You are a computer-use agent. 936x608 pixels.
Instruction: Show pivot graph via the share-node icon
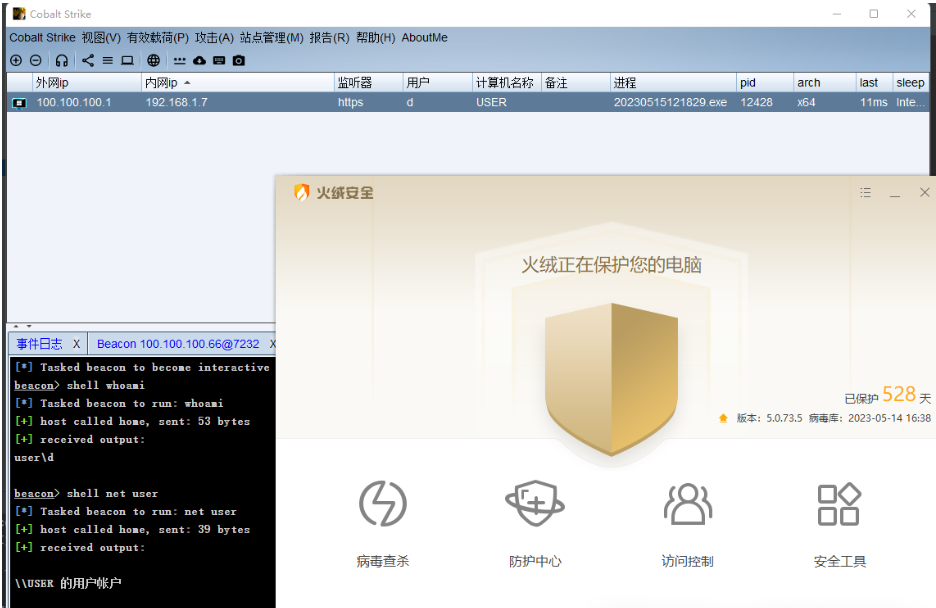88,60
